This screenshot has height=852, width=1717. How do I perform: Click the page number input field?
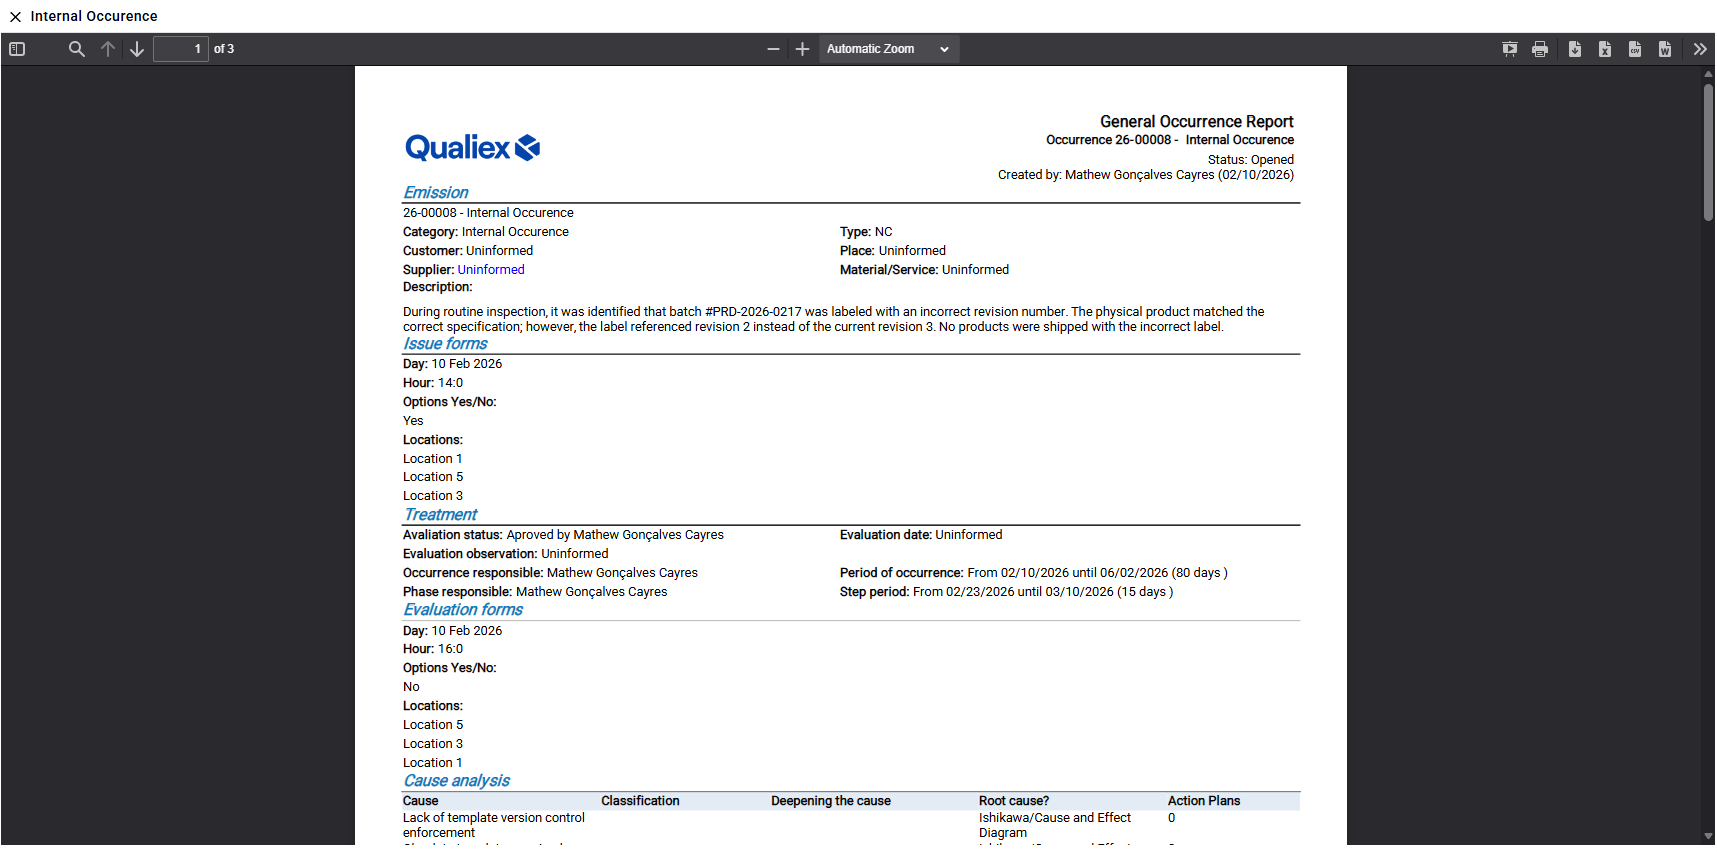pyautogui.click(x=180, y=49)
